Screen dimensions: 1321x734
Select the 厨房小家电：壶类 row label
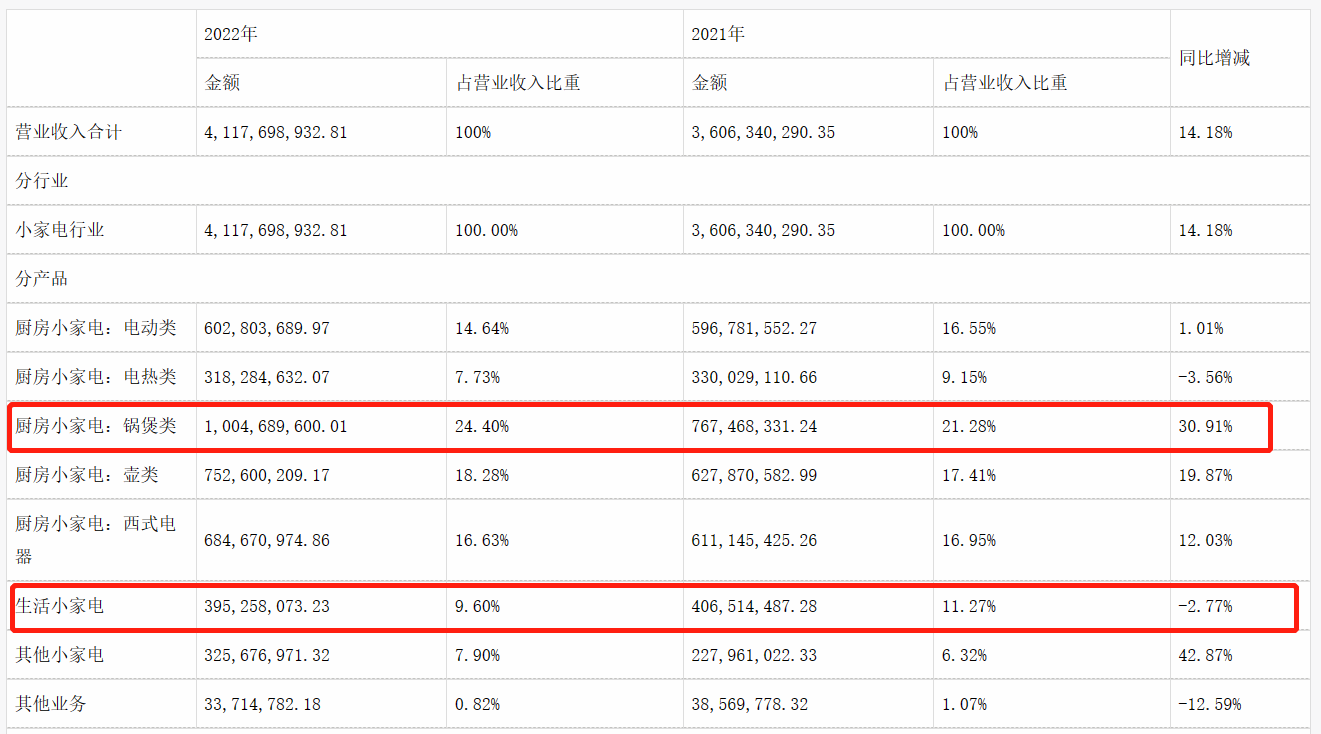pos(87,475)
